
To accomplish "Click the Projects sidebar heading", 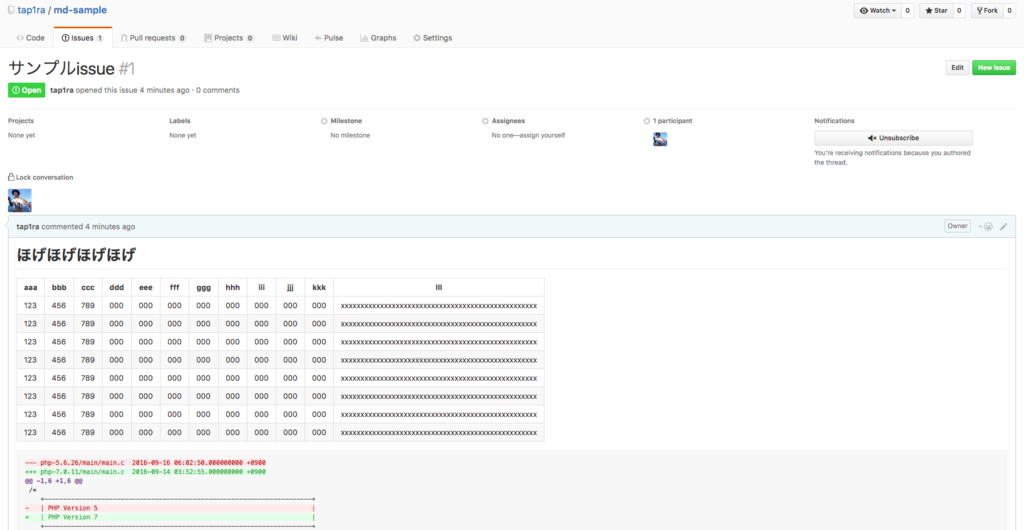I will [21, 121].
